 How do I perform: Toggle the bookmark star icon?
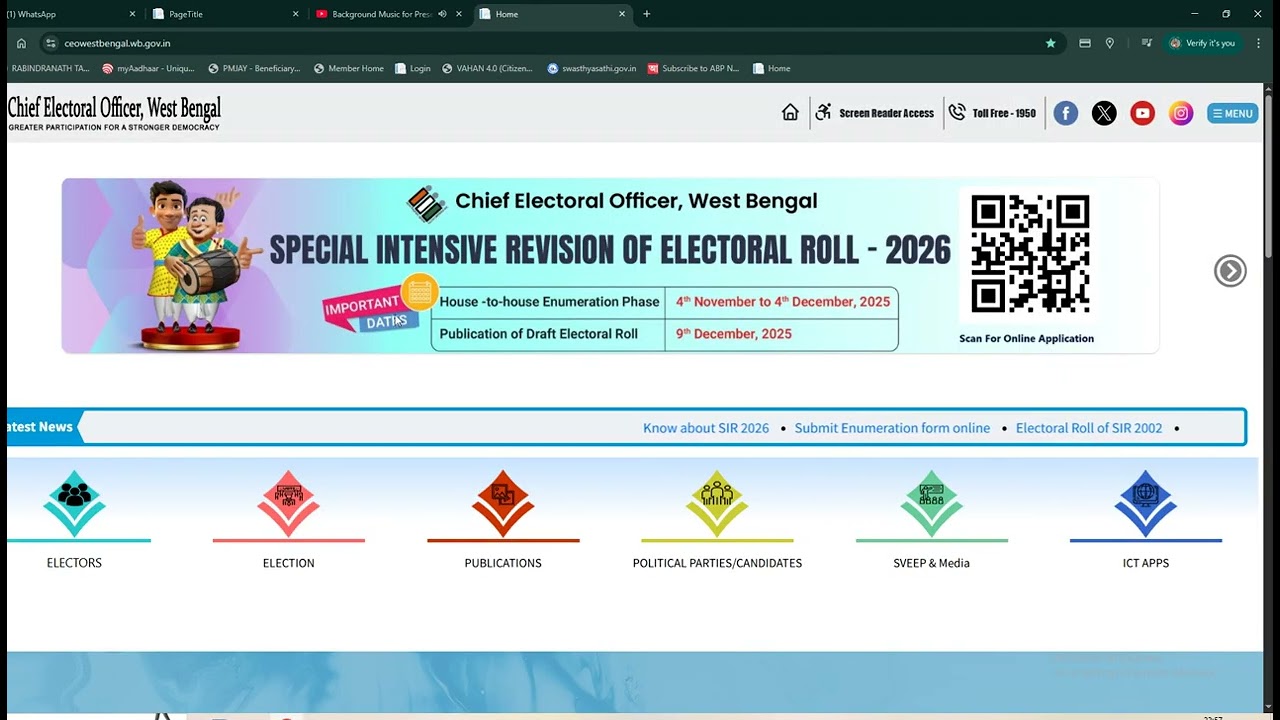point(1050,43)
